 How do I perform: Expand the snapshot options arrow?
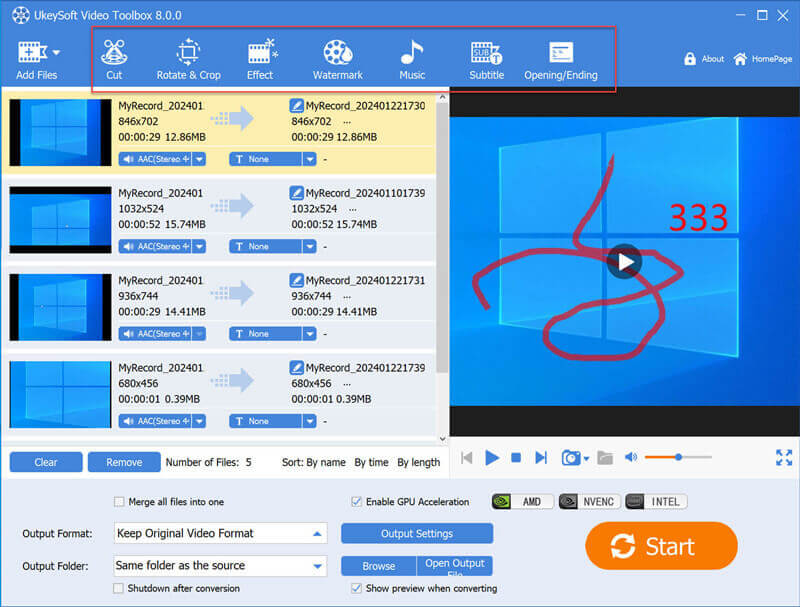[x=586, y=459]
